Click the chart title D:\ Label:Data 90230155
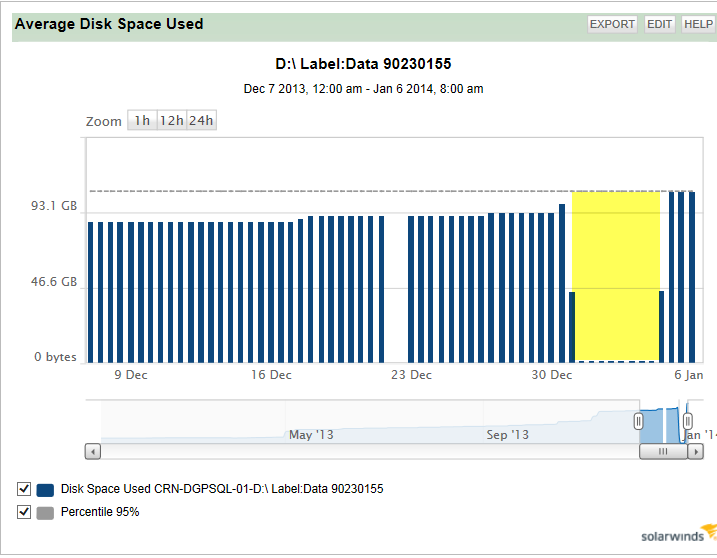 (363, 64)
